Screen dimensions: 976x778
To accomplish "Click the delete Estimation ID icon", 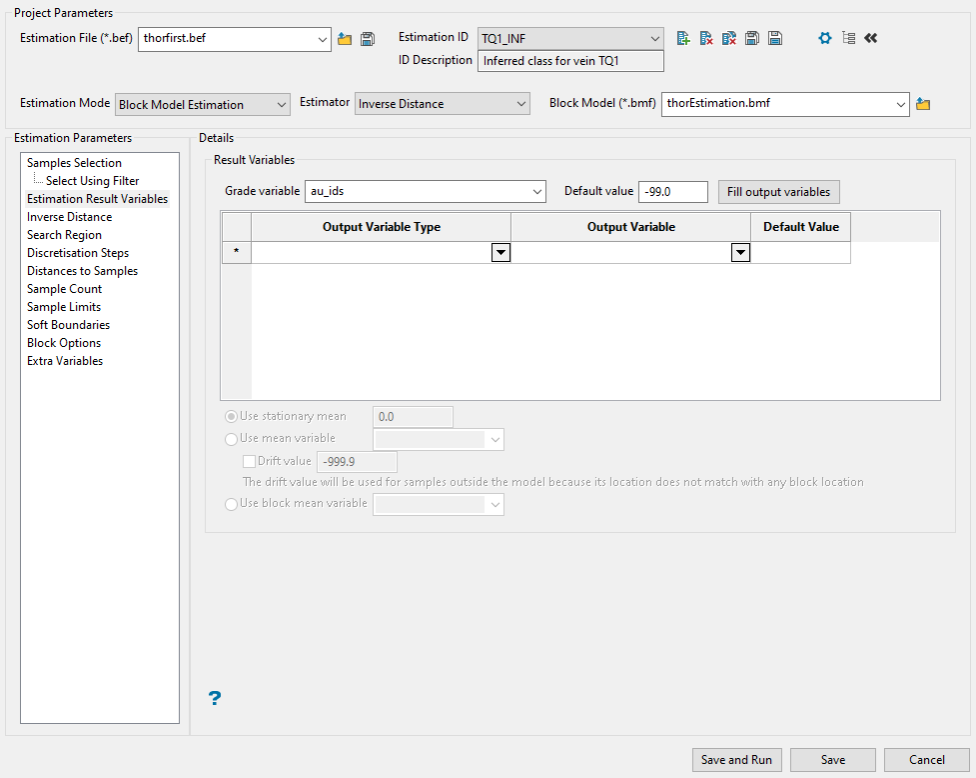I will [706, 38].
